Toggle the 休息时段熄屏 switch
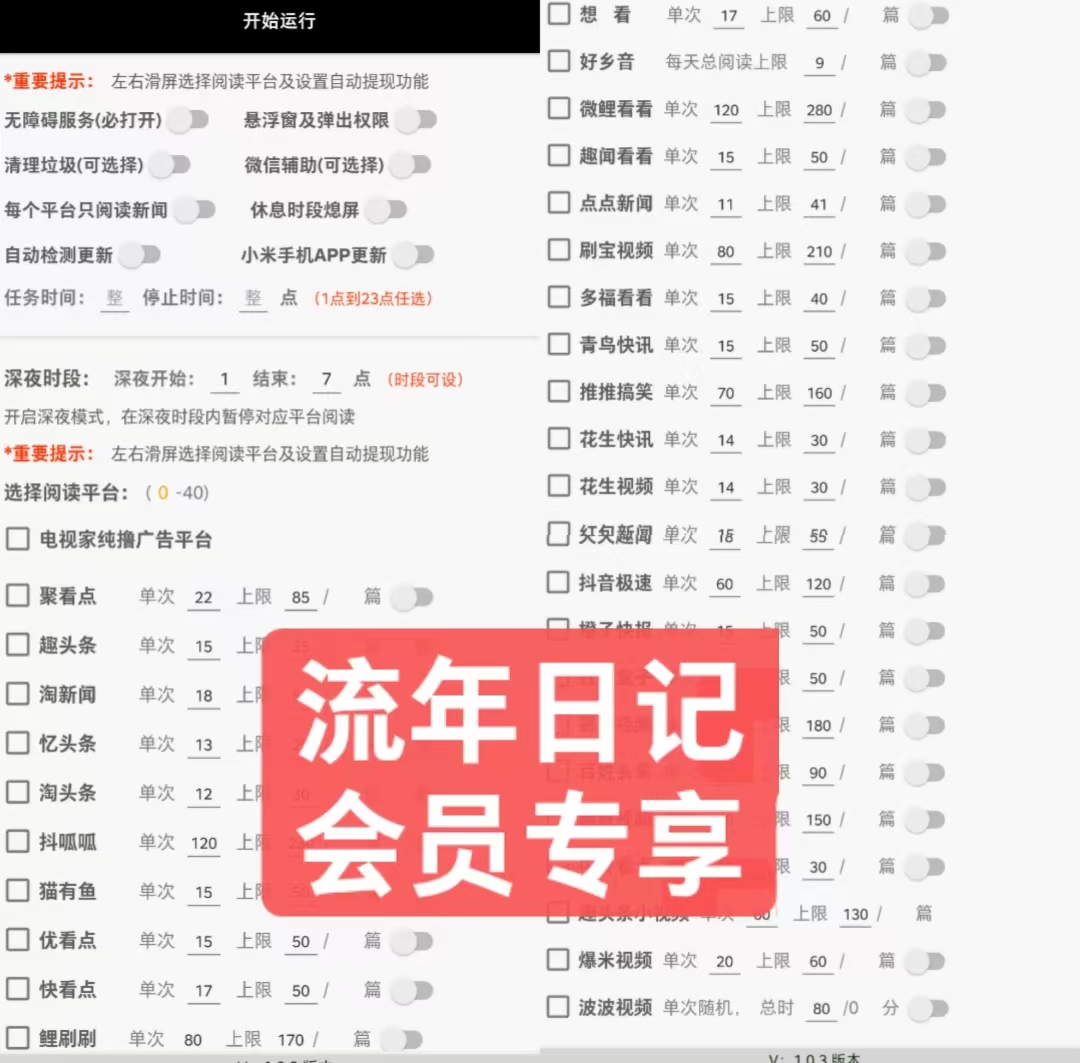The width and height of the screenshot is (1080, 1063). (x=388, y=209)
